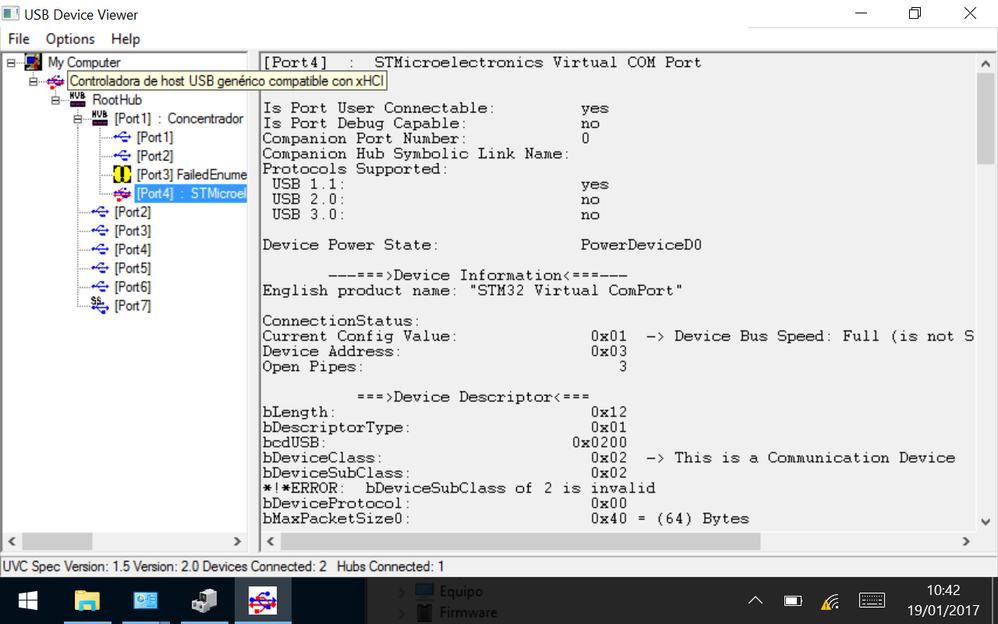The width and height of the screenshot is (998, 624).
Task: Open the touch keyboard tray icon
Action: [871, 600]
